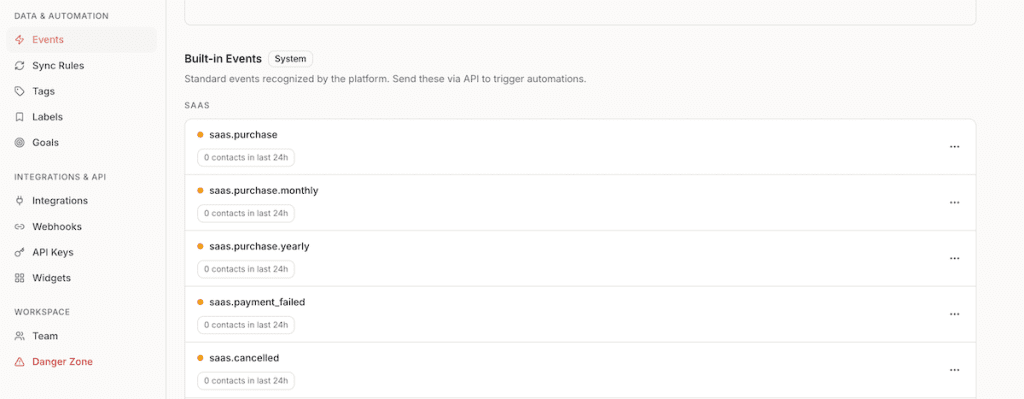Click the Integrations plug icon

tap(20, 201)
